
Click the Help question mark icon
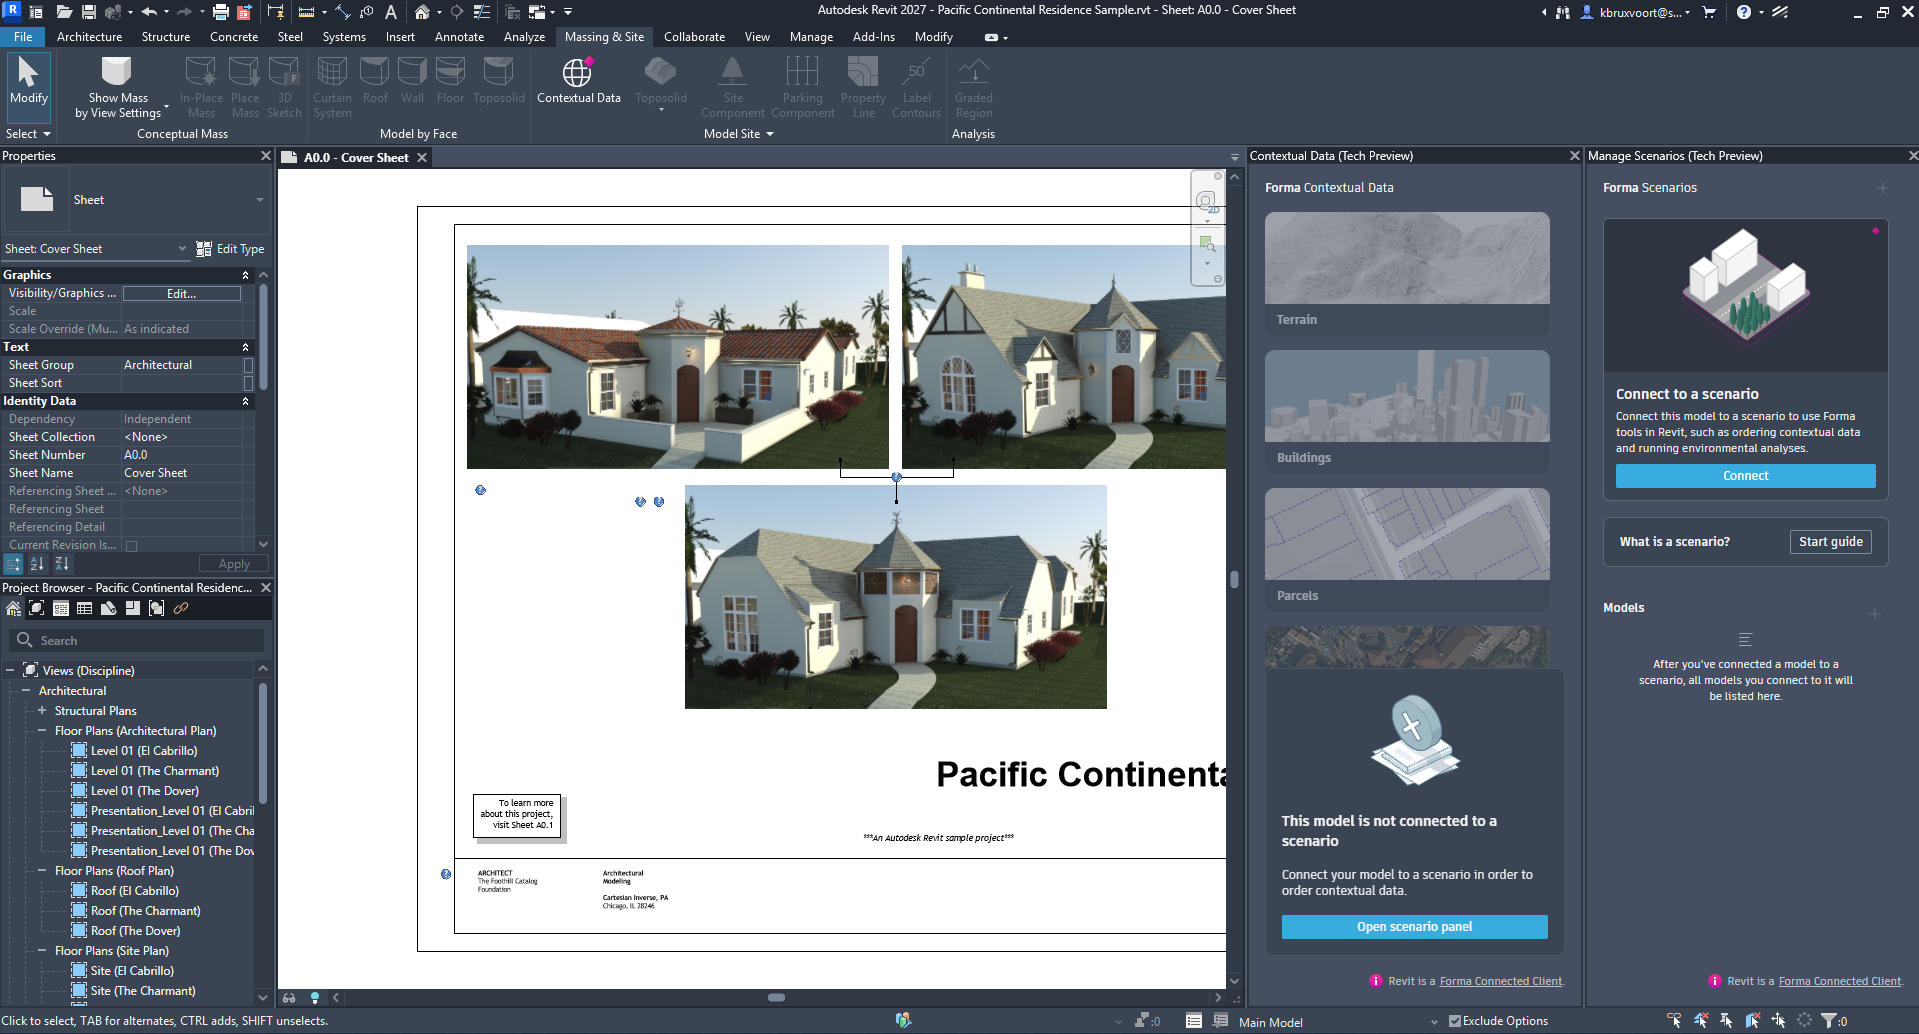[1743, 12]
